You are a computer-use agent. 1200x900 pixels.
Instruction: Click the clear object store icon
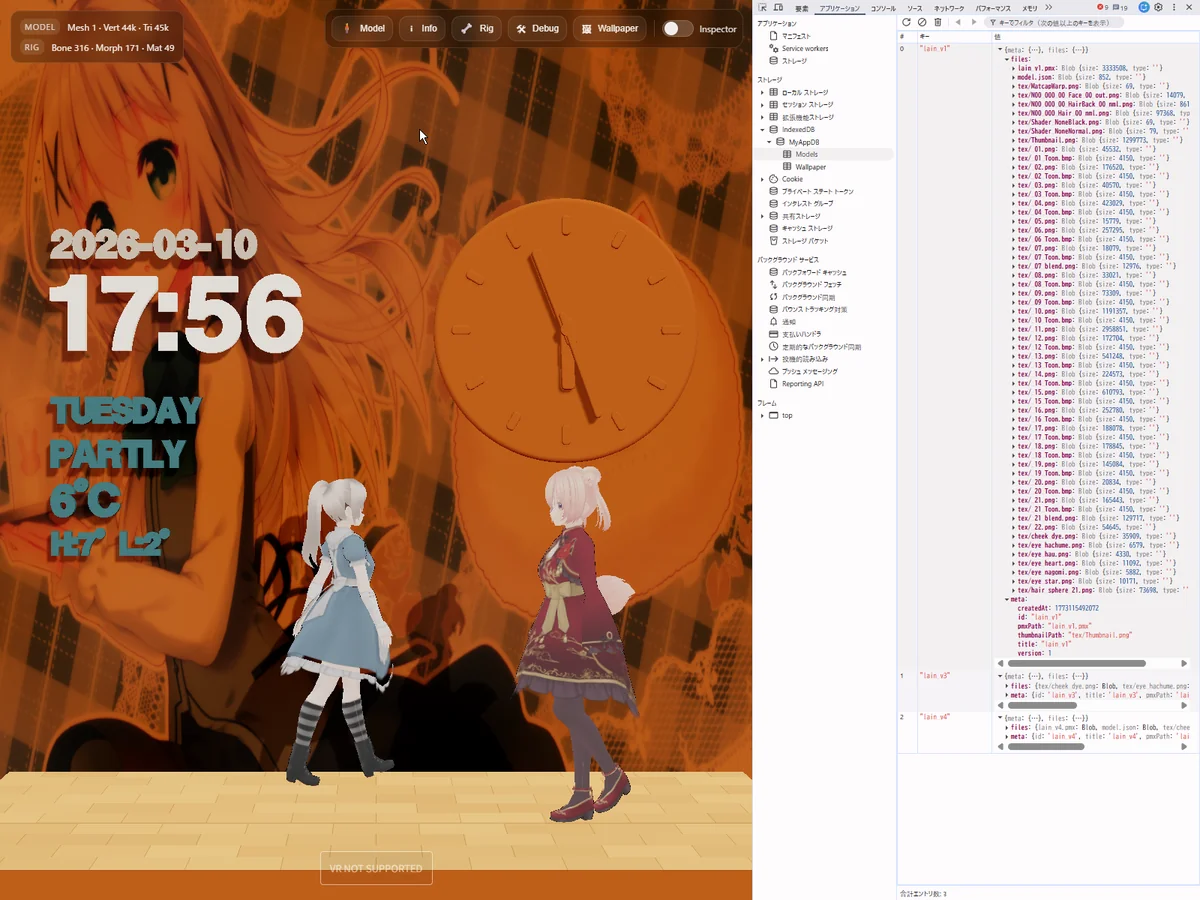pos(922,22)
